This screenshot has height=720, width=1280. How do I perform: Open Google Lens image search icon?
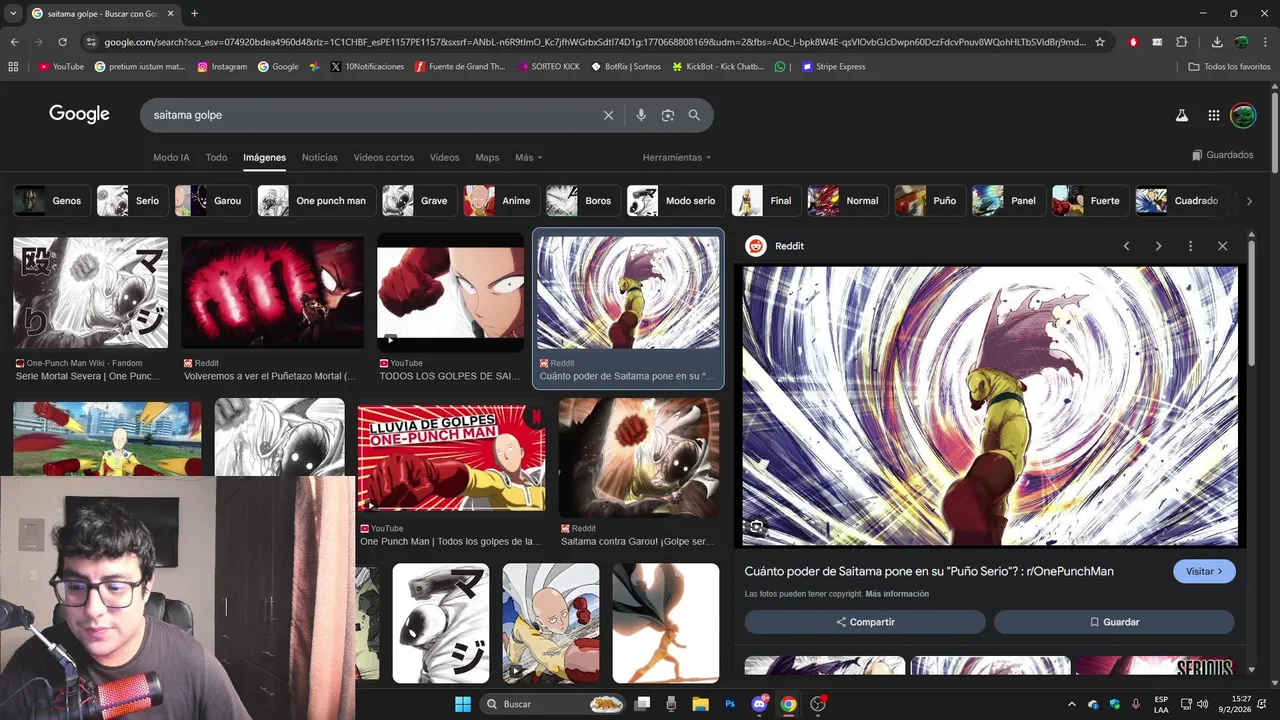coord(668,115)
